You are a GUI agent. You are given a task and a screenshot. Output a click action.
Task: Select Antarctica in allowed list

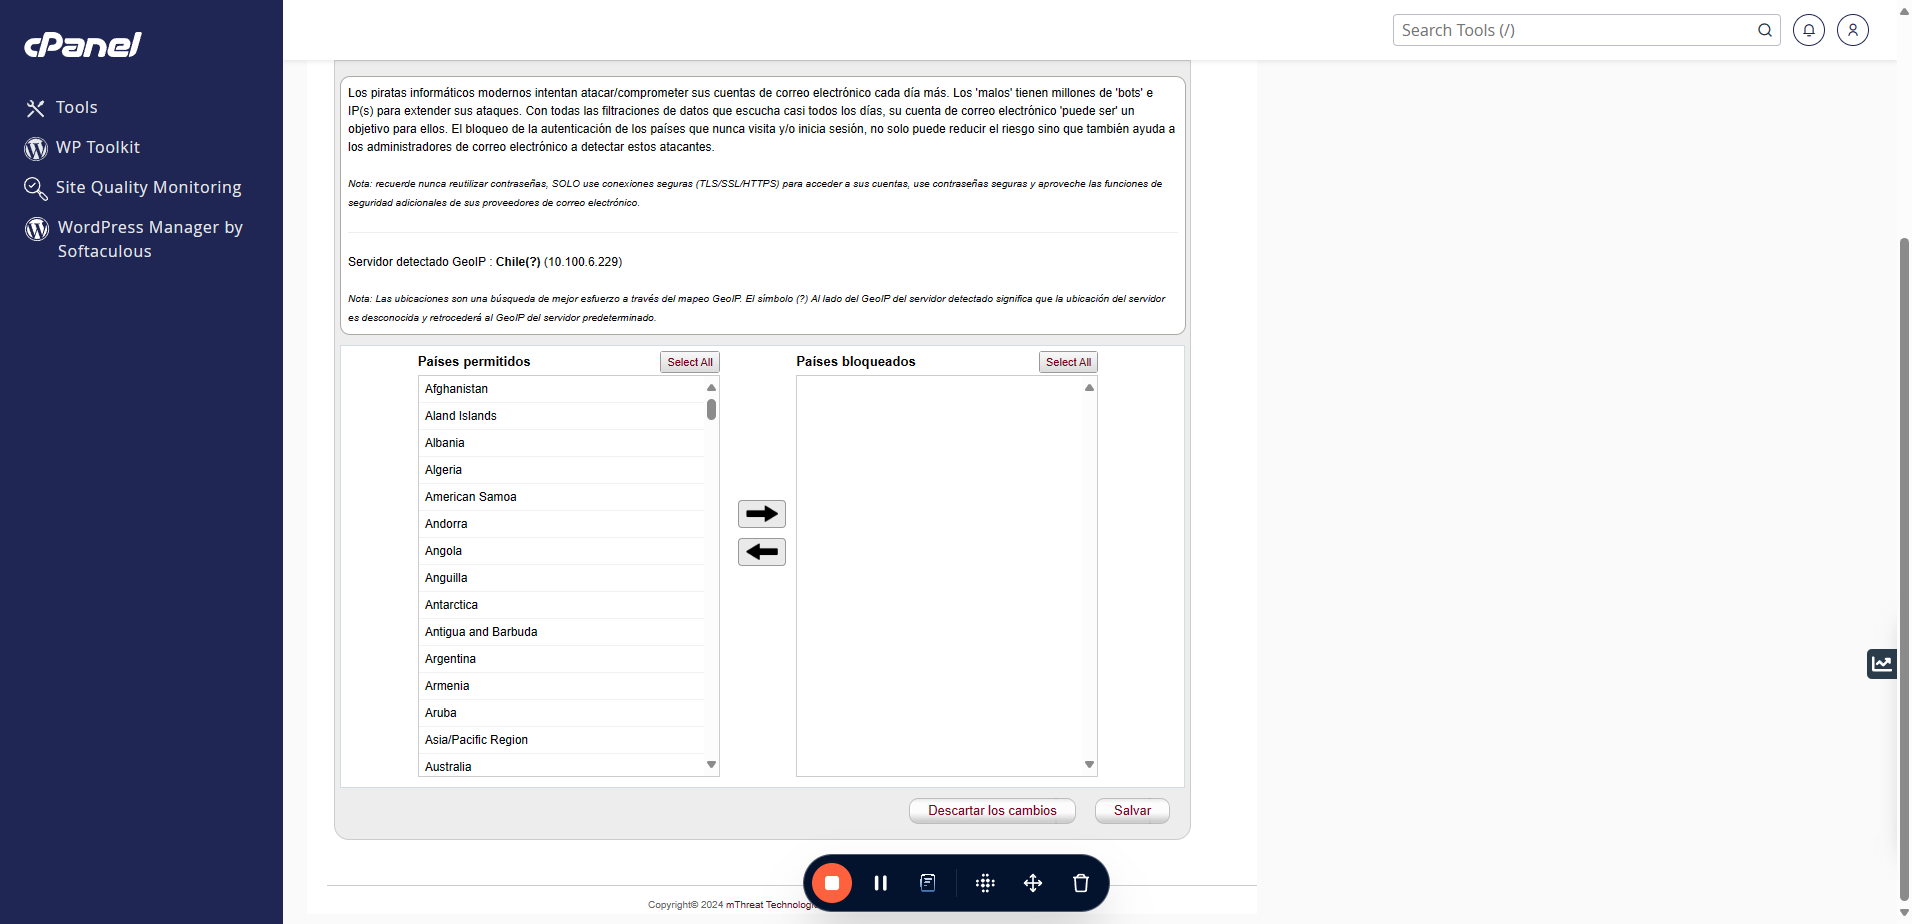point(562,605)
